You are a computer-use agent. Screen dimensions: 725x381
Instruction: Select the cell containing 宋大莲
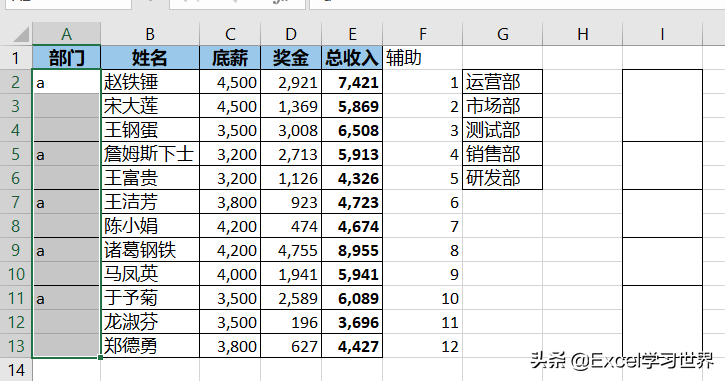click(x=150, y=106)
